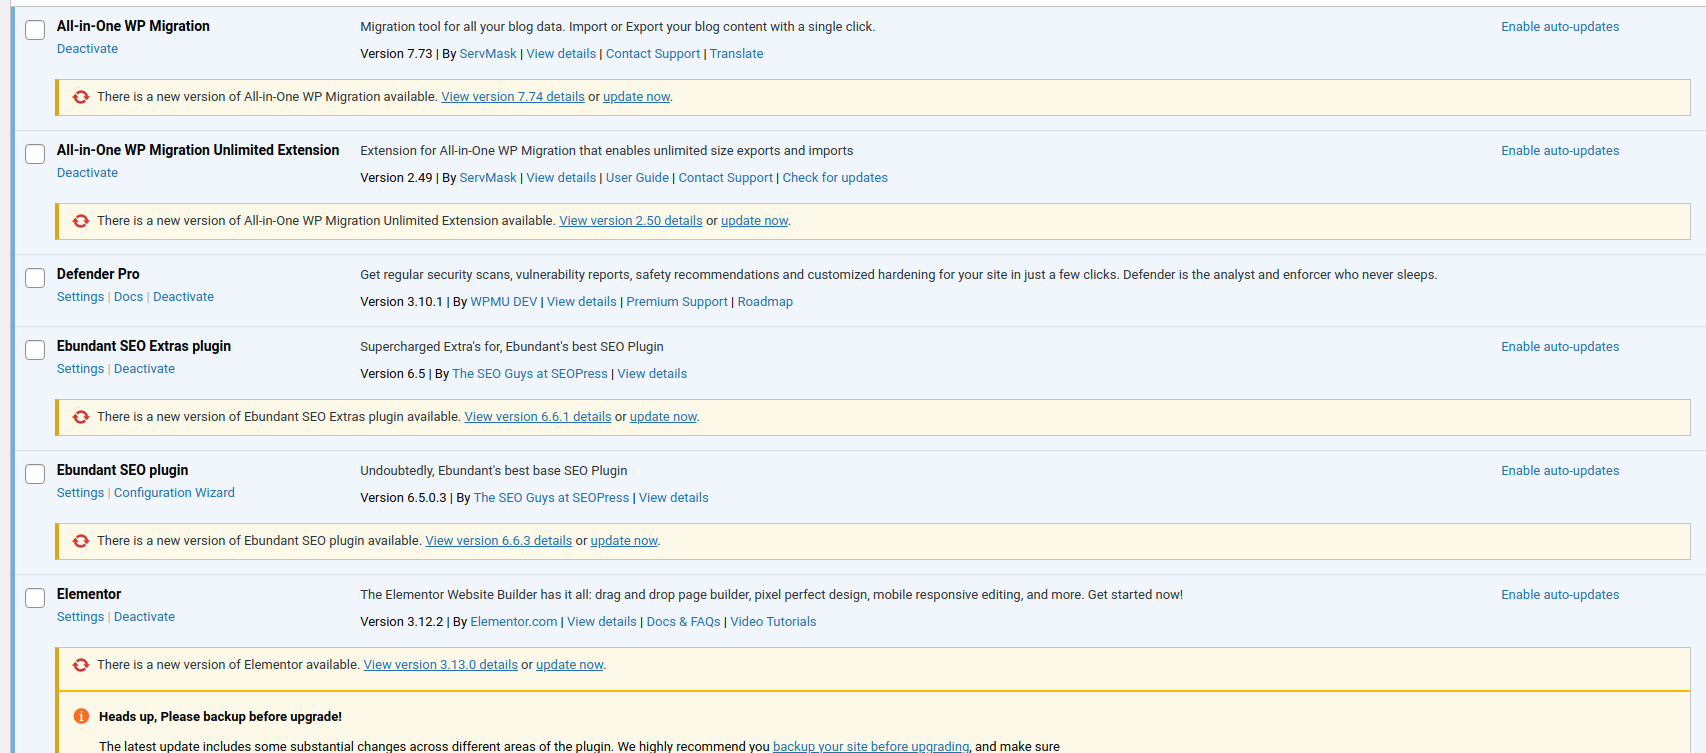Click the update icon in Elementor update notice
This screenshot has height=753, width=1706.
81,665
